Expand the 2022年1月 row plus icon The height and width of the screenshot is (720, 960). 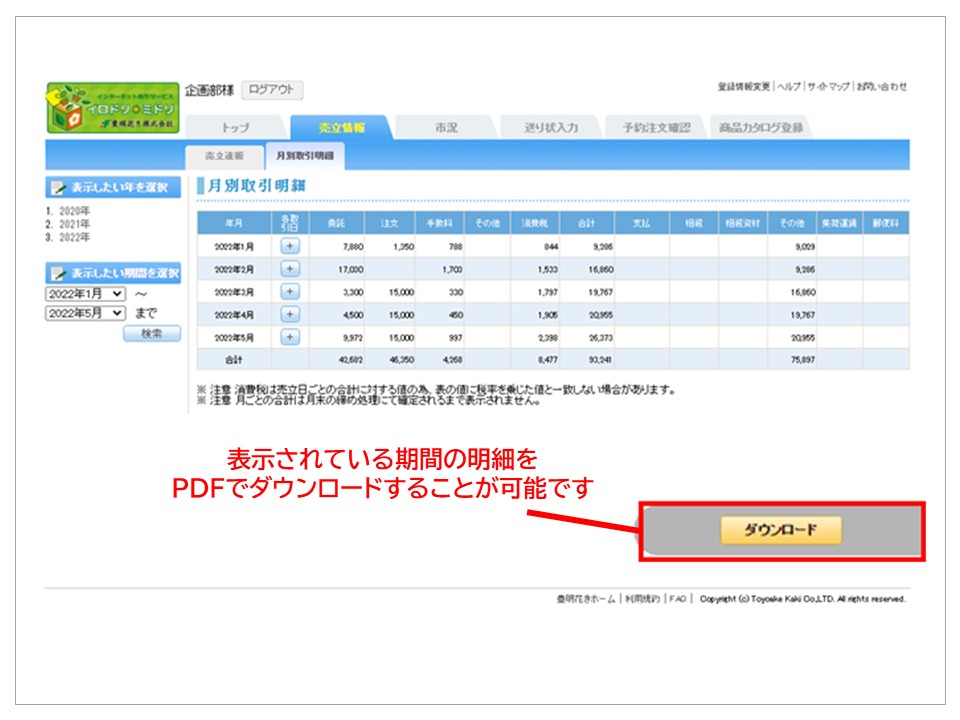290,245
